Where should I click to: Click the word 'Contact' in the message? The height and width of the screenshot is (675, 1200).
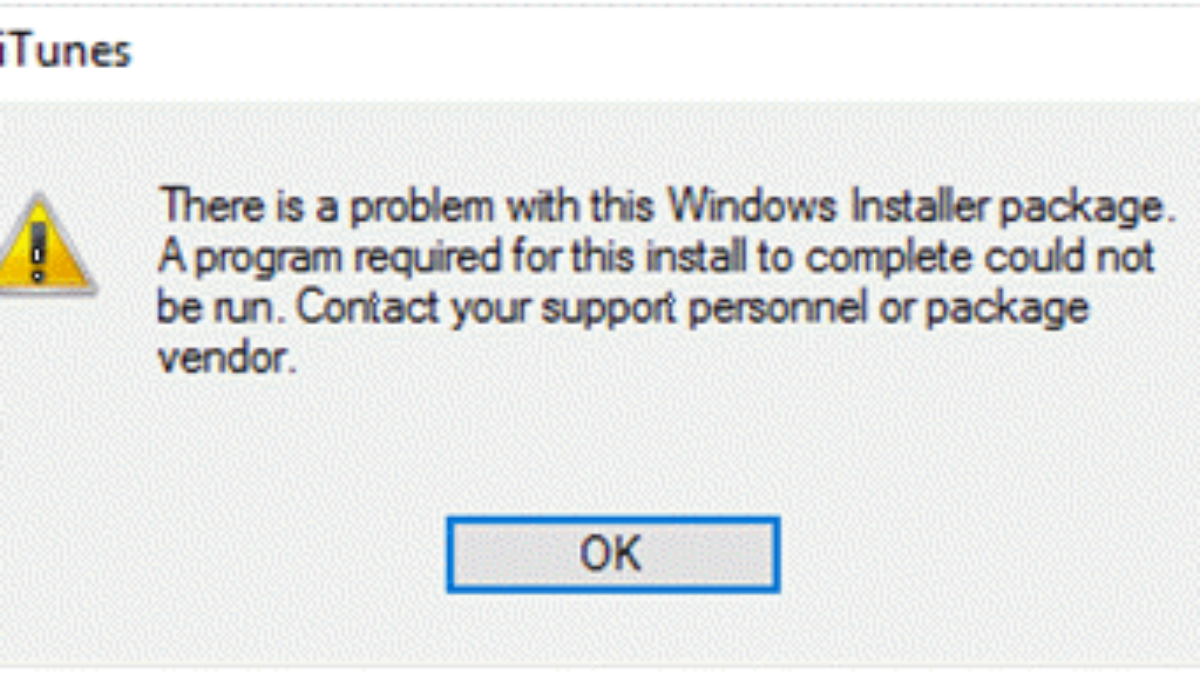pos(367,307)
